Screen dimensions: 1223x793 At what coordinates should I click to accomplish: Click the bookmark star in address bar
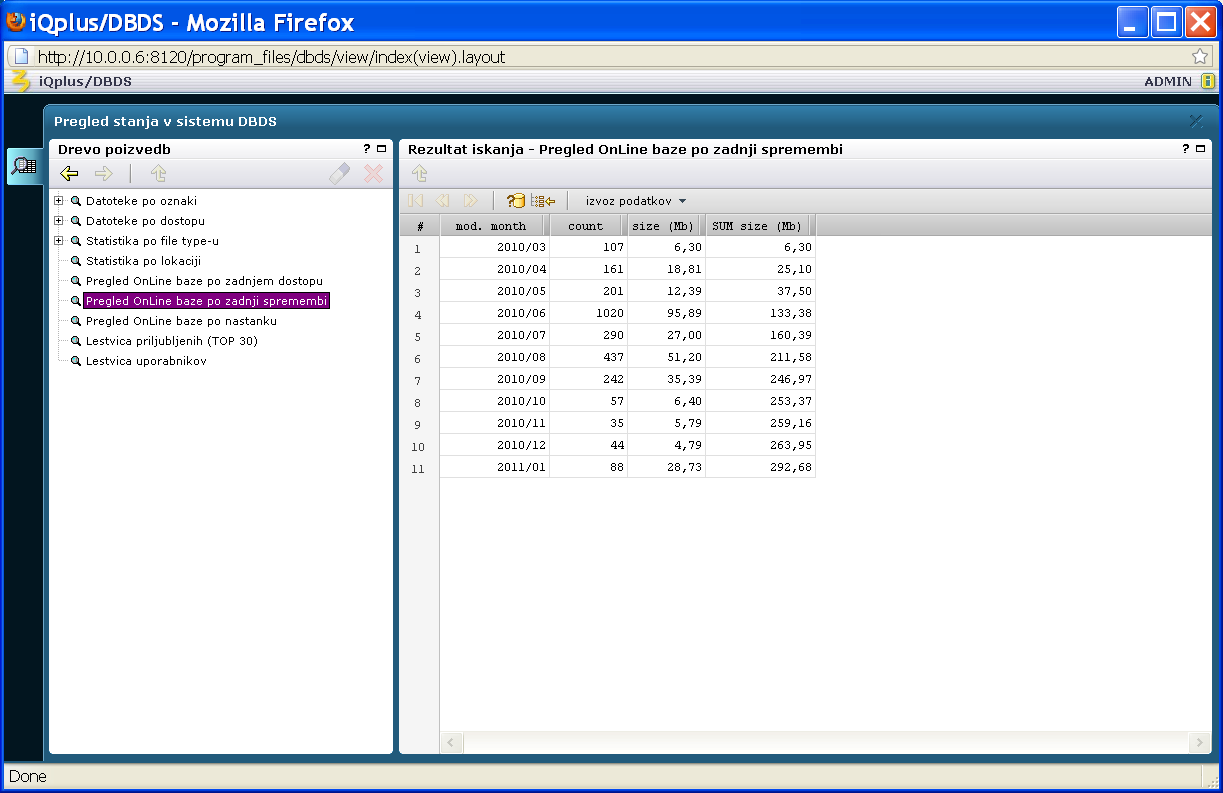(1200, 57)
